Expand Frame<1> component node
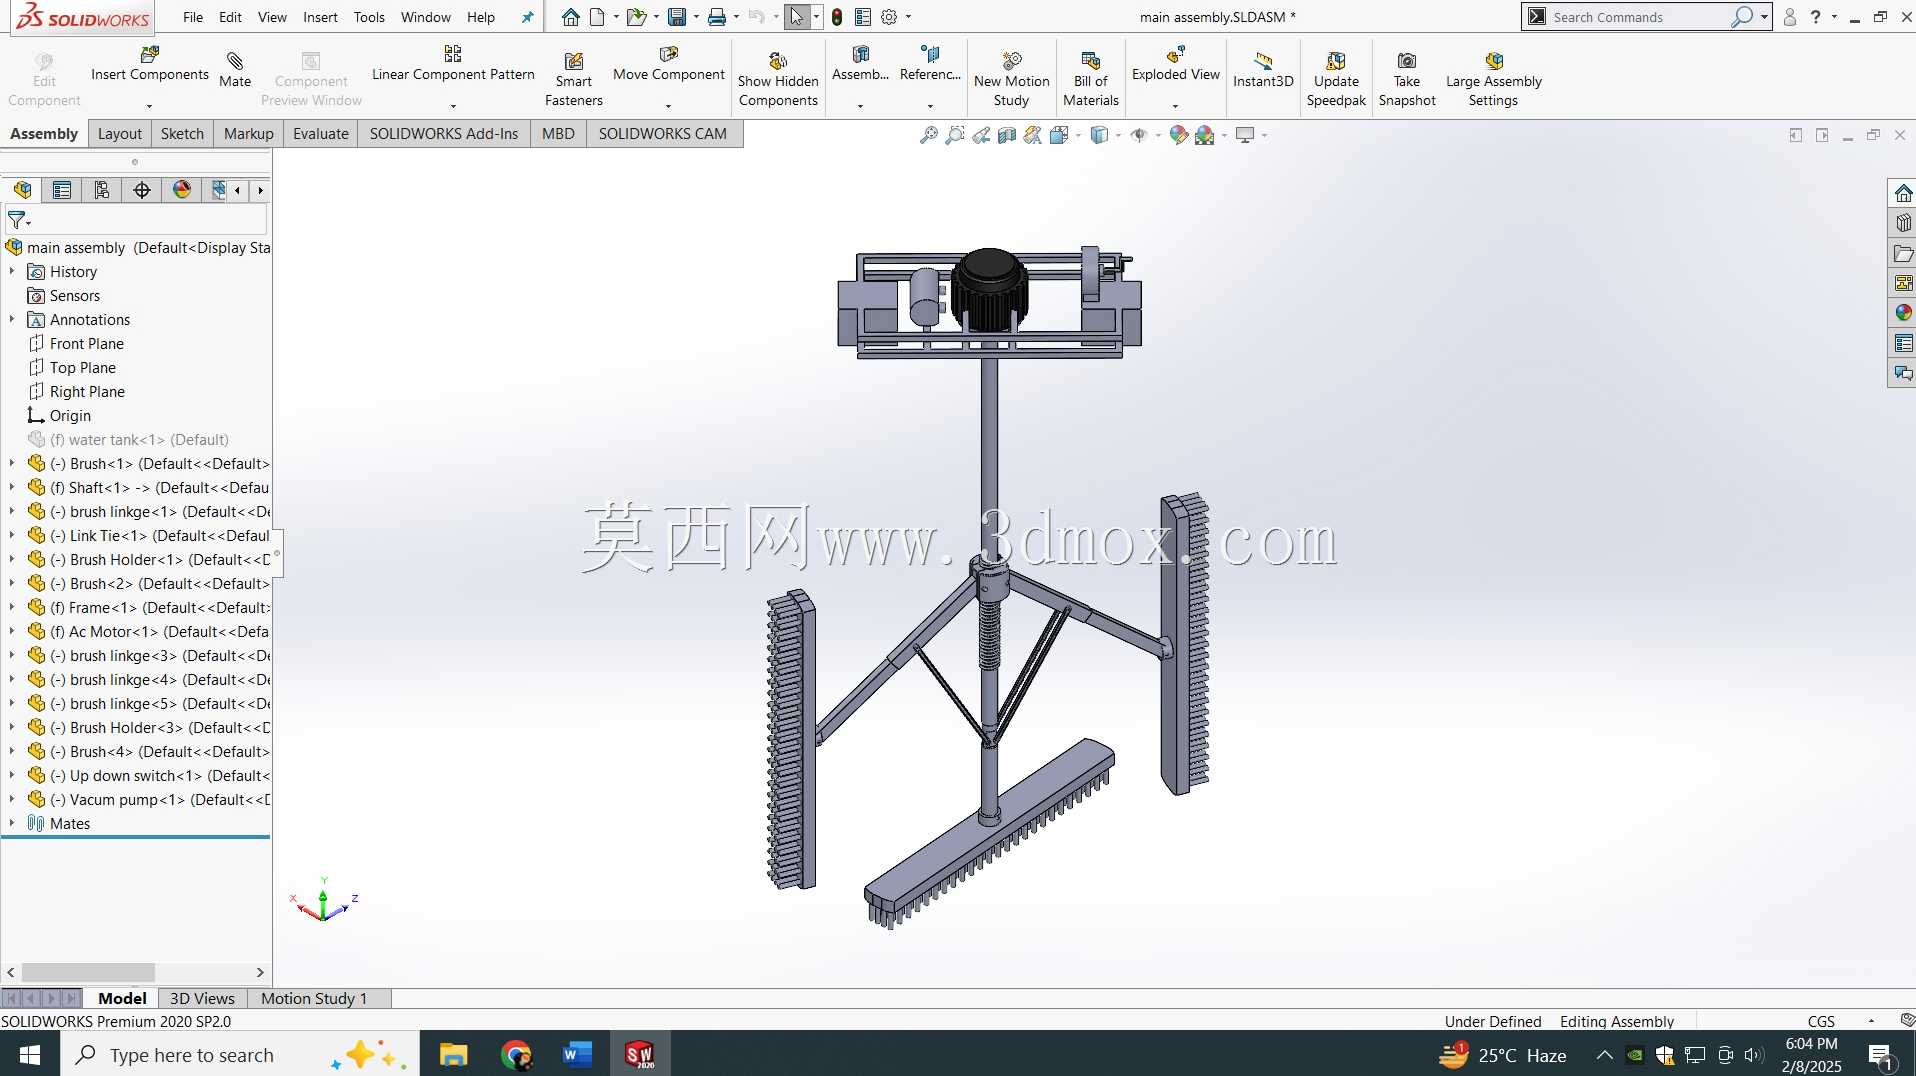The image size is (1916, 1076). (x=12, y=608)
